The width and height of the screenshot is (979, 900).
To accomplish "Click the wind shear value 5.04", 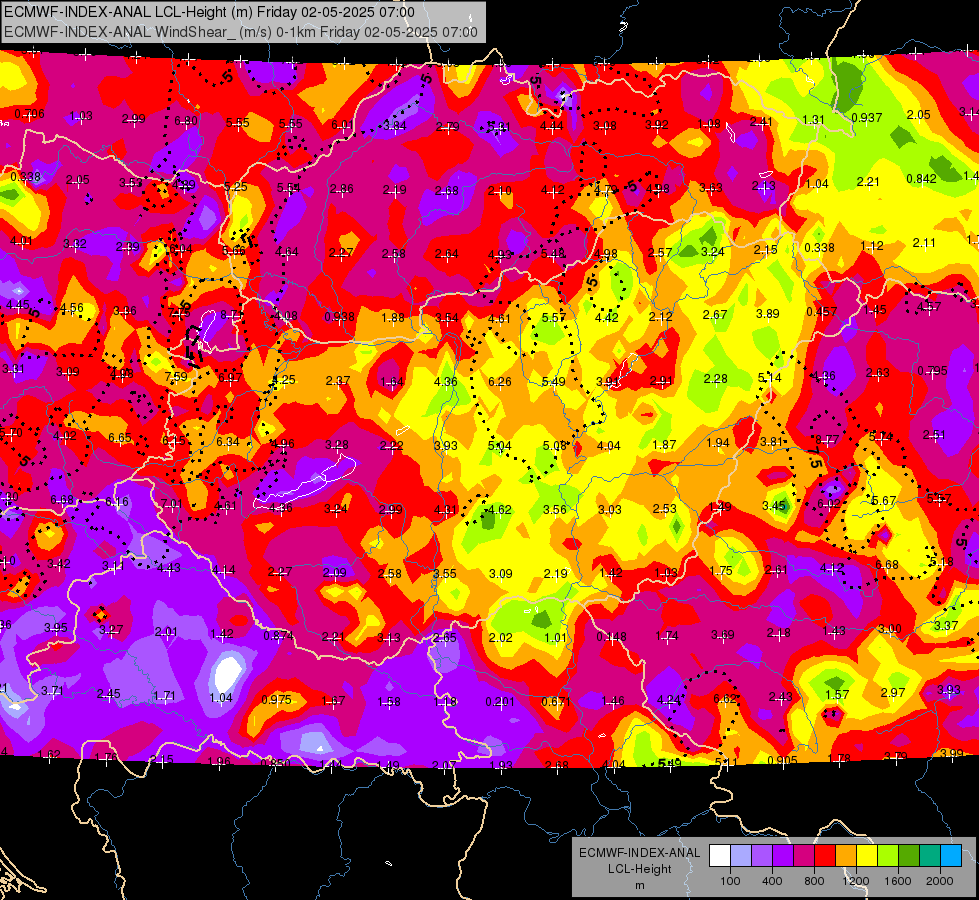I will point(499,445).
